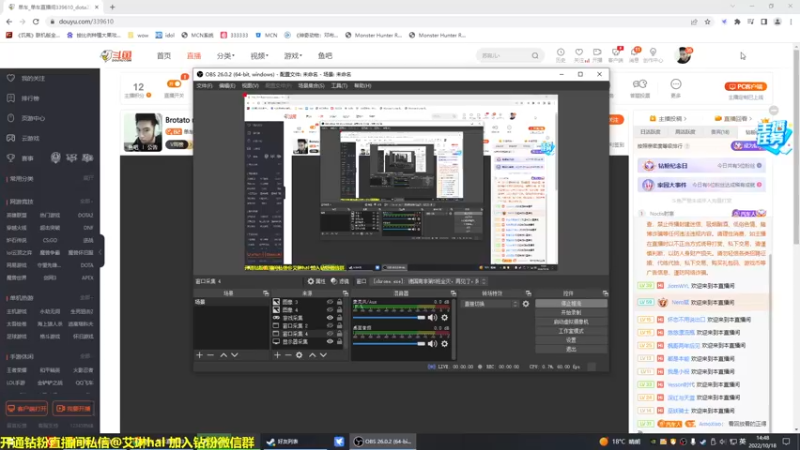Open the 文件(F) menu in OBS
Screen dimensions: 800x450
(x=204, y=86)
